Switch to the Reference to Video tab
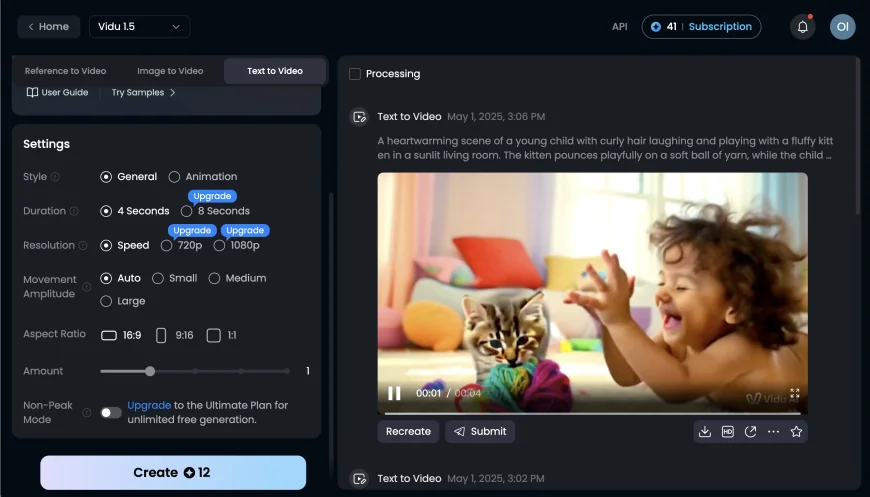870x497 pixels. pyautogui.click(x=65, y=71)
